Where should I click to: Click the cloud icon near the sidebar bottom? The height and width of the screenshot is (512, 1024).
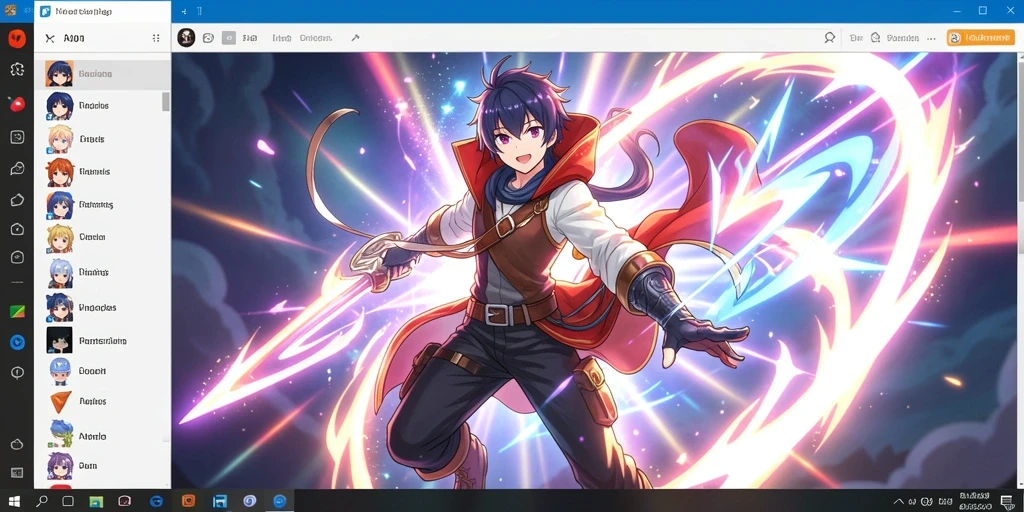(17, 444)
